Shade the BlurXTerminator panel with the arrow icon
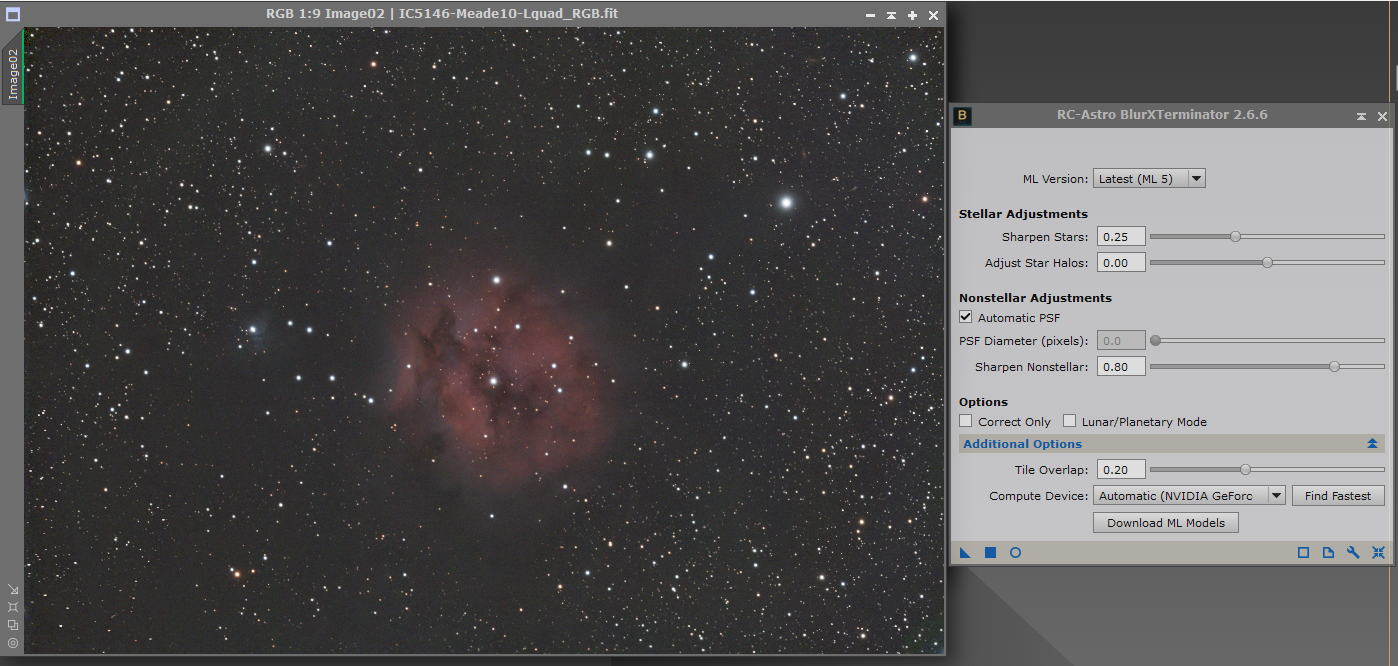Image resolution: width=1398 pixels, height=666 pixels. 1361,116
